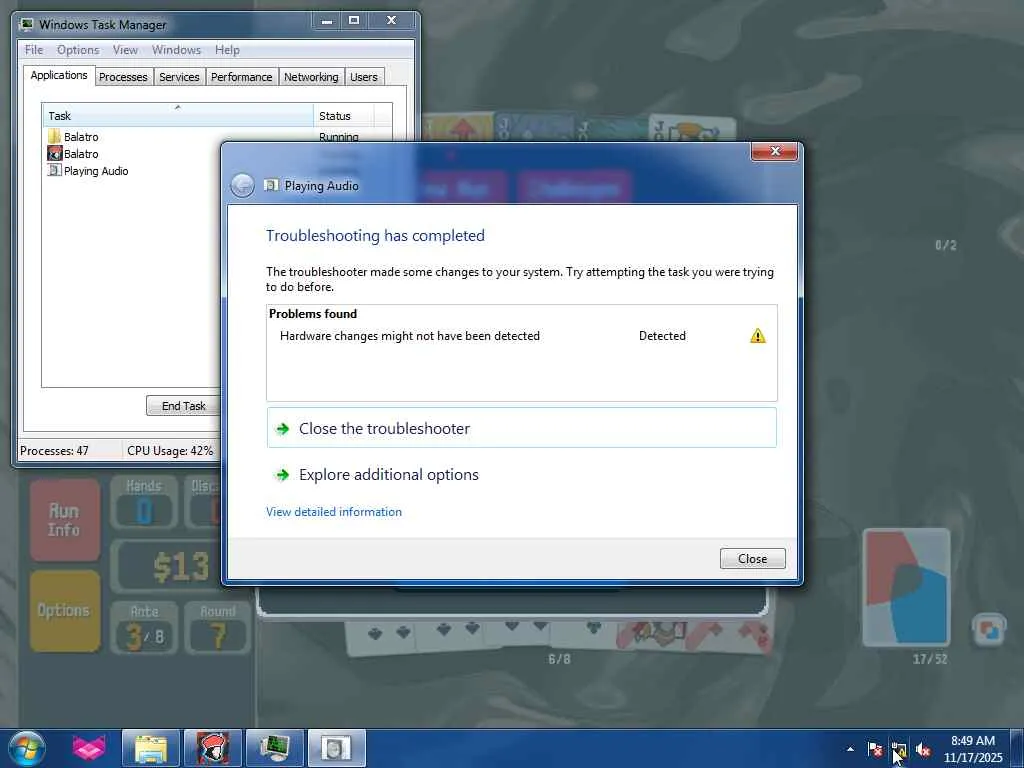Switch to the Performance tab
Screen dimensions: 1024x768
pyautogui.click(x=242, y=77)
